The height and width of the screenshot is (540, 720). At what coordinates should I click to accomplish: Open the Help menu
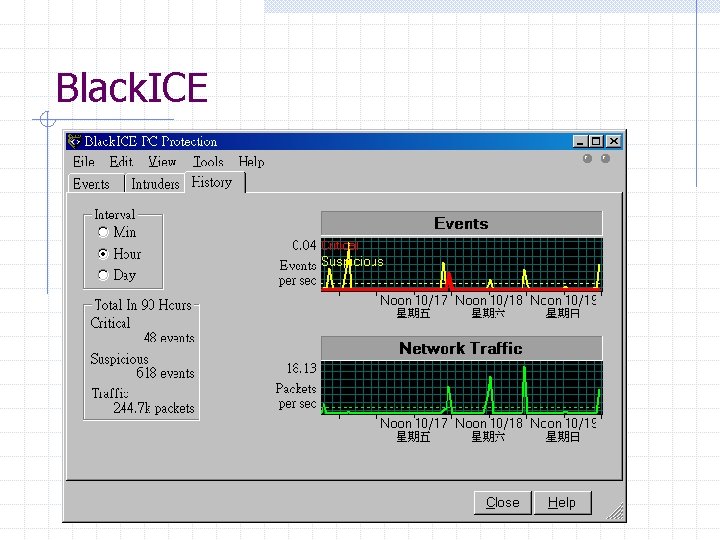click(251, 162)
